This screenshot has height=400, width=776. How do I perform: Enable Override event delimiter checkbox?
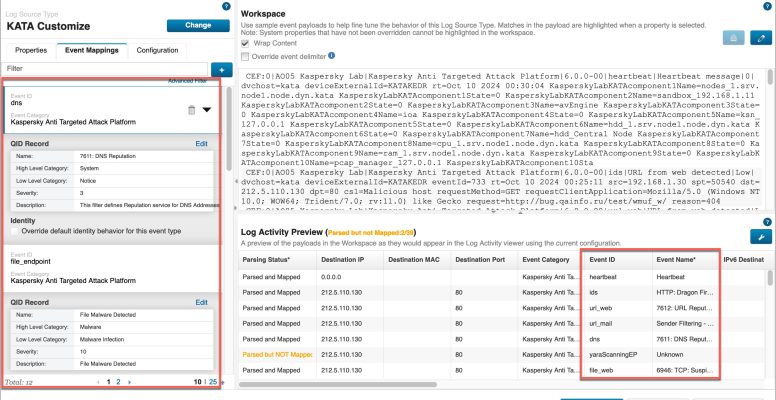point(245,56)
